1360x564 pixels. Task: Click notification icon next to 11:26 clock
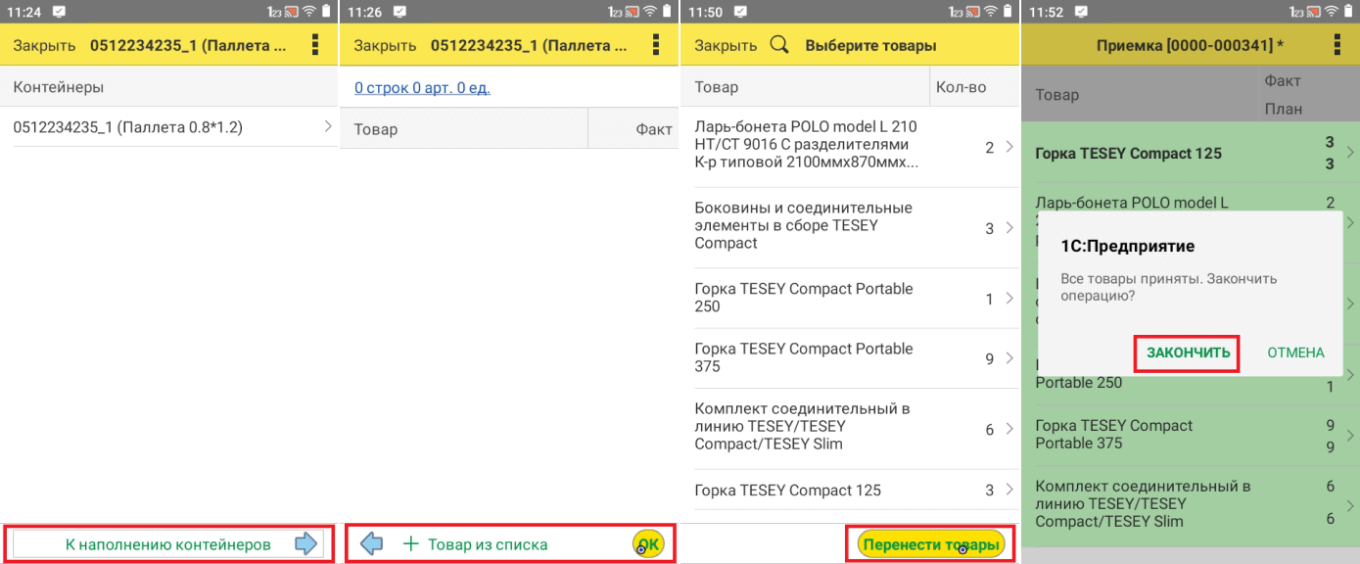400,12
